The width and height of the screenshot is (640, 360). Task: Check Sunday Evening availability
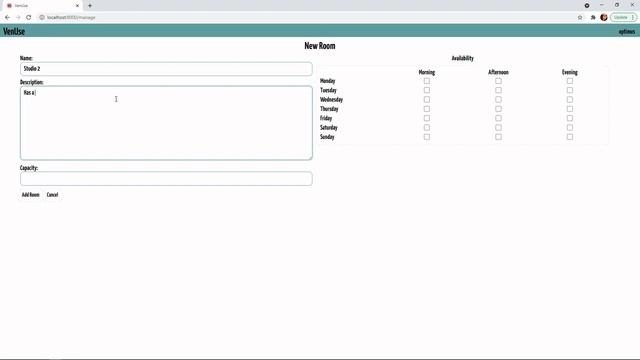[x=570, y=137]
